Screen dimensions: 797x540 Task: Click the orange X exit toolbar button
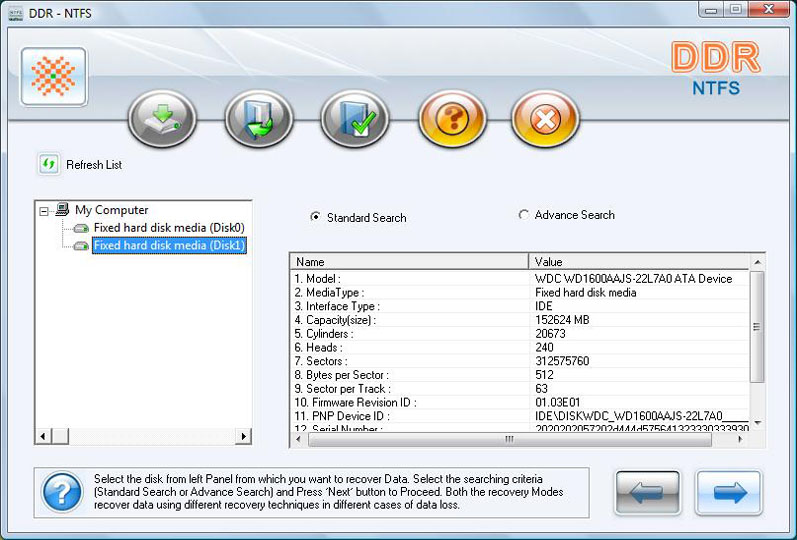click(545, 119)
